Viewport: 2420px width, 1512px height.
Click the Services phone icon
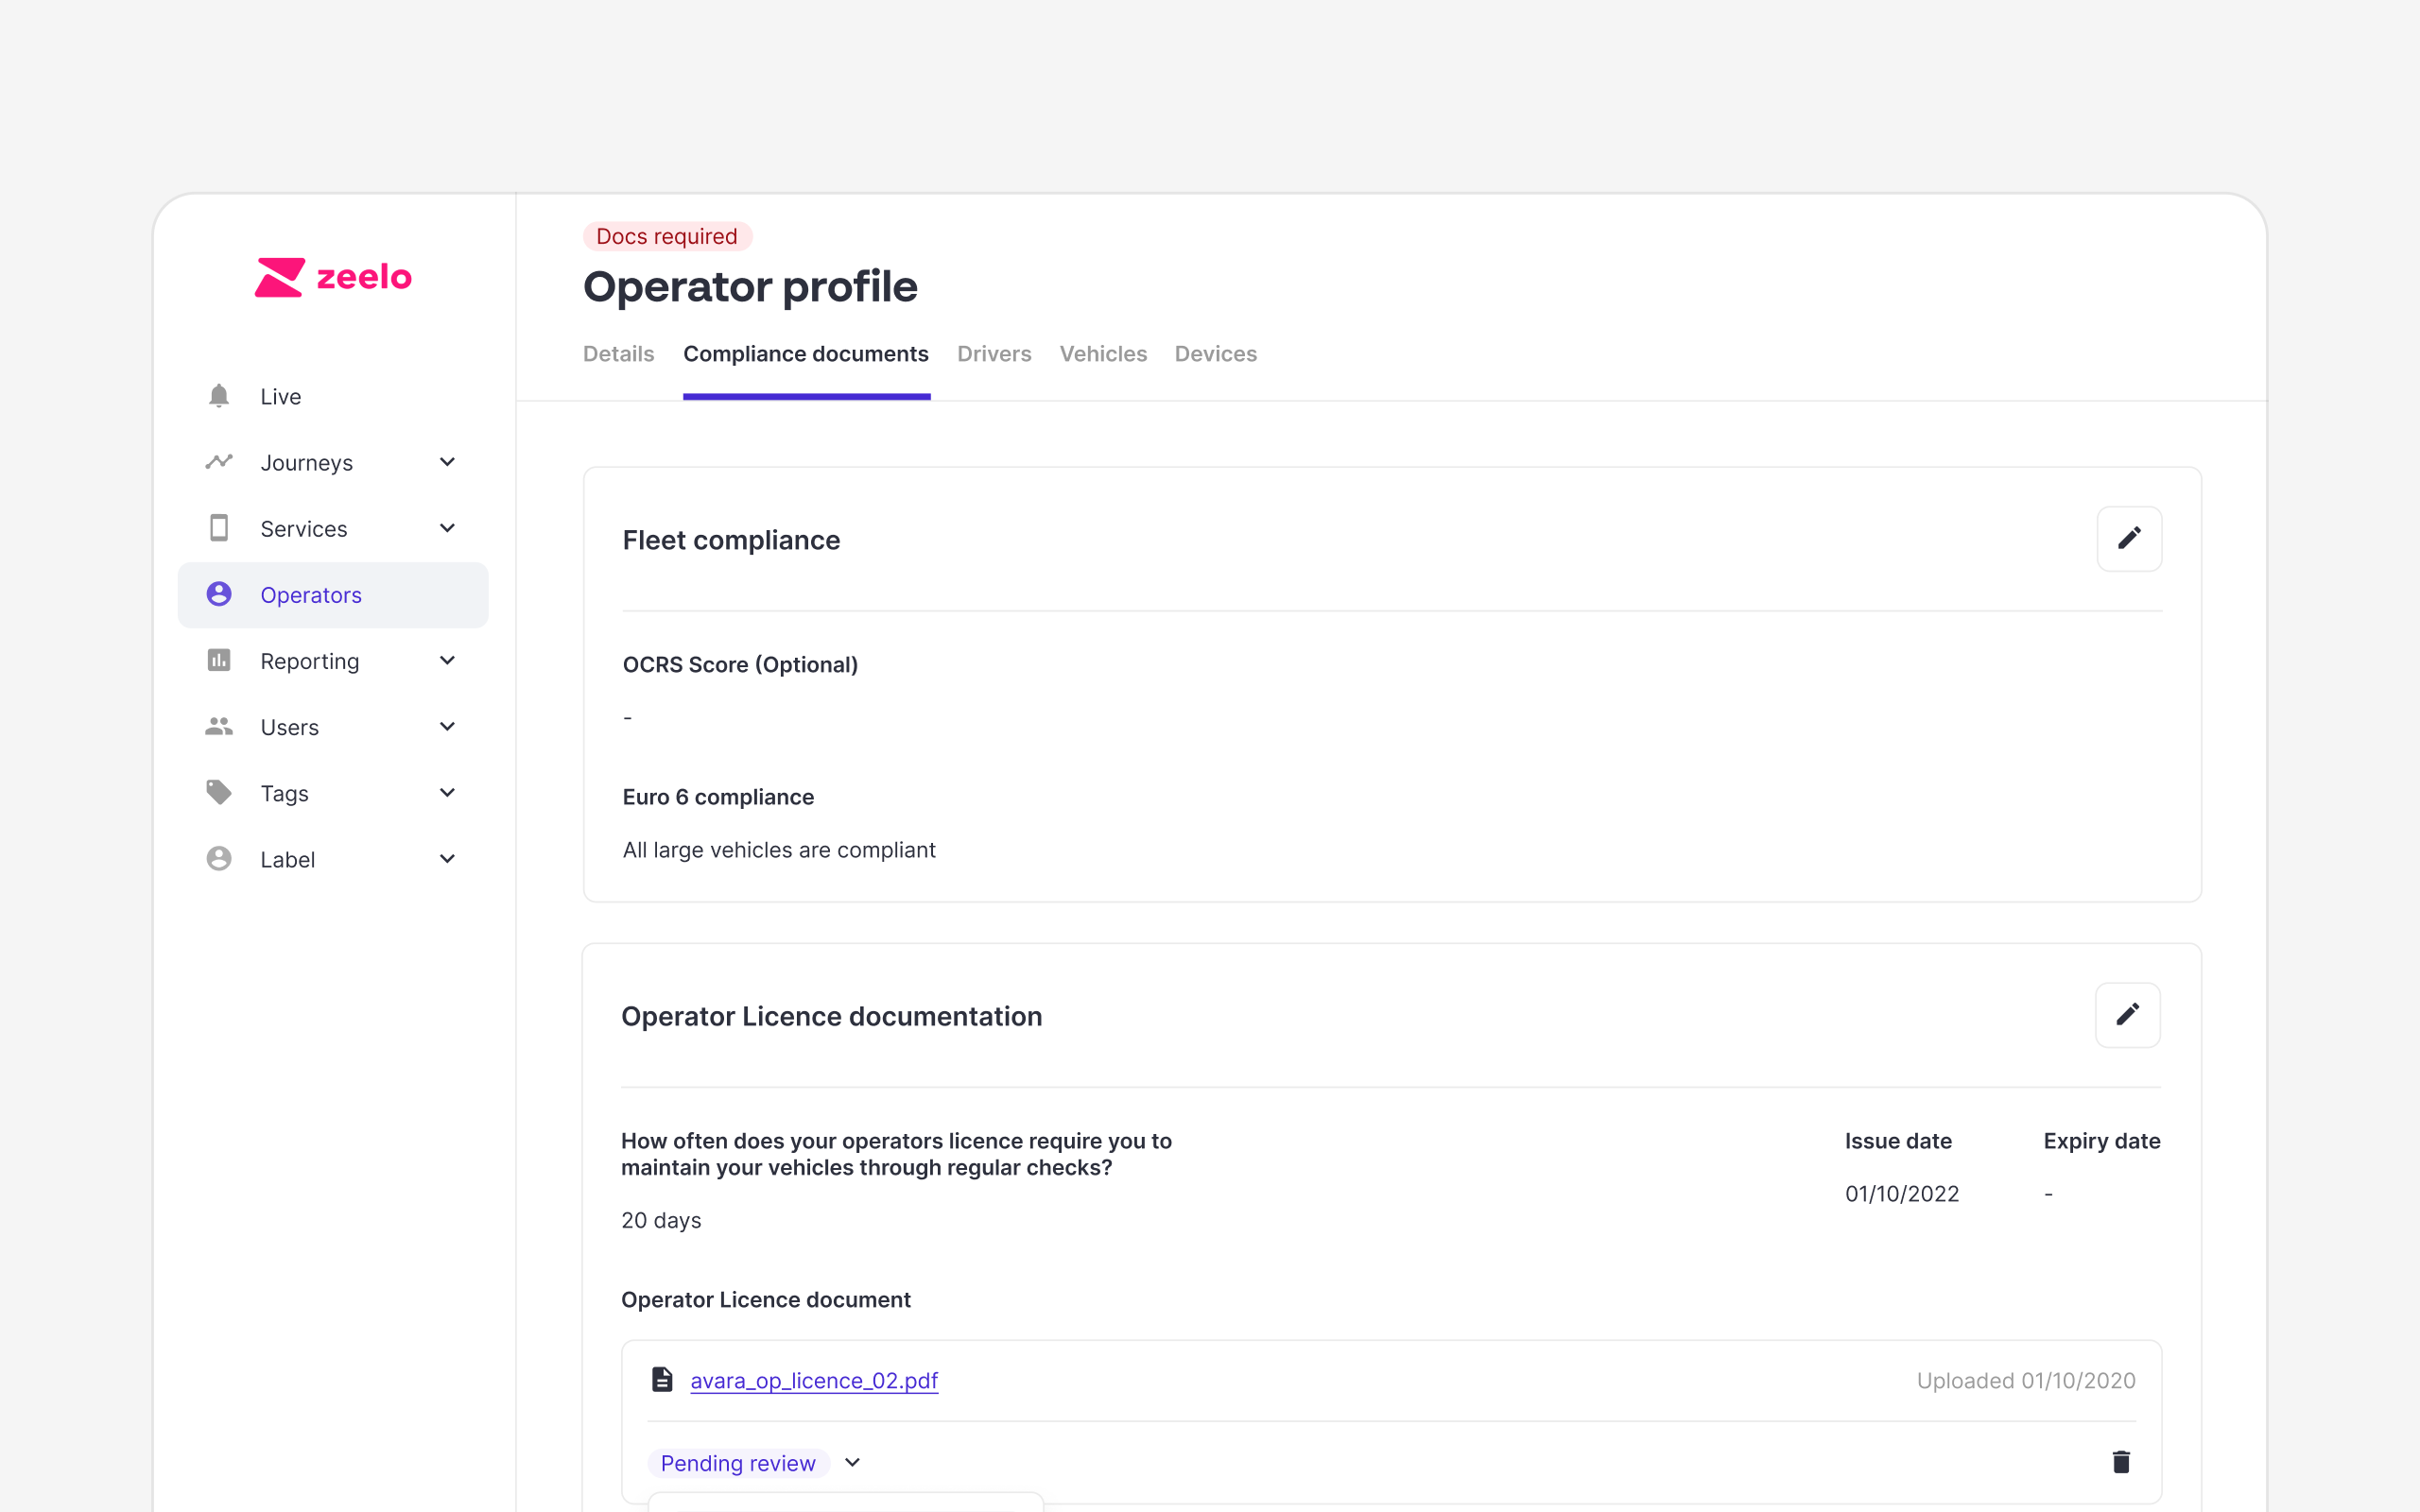point(219,528)
